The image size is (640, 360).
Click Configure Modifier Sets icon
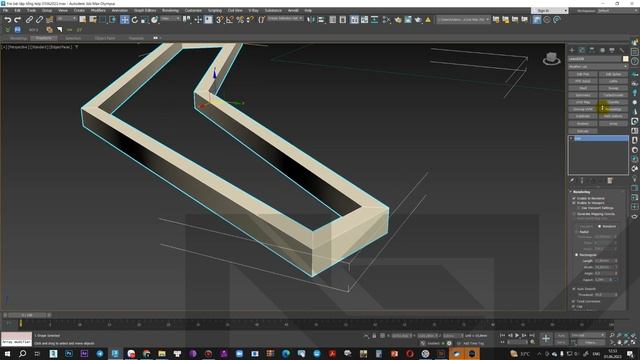tap(610, 180)
